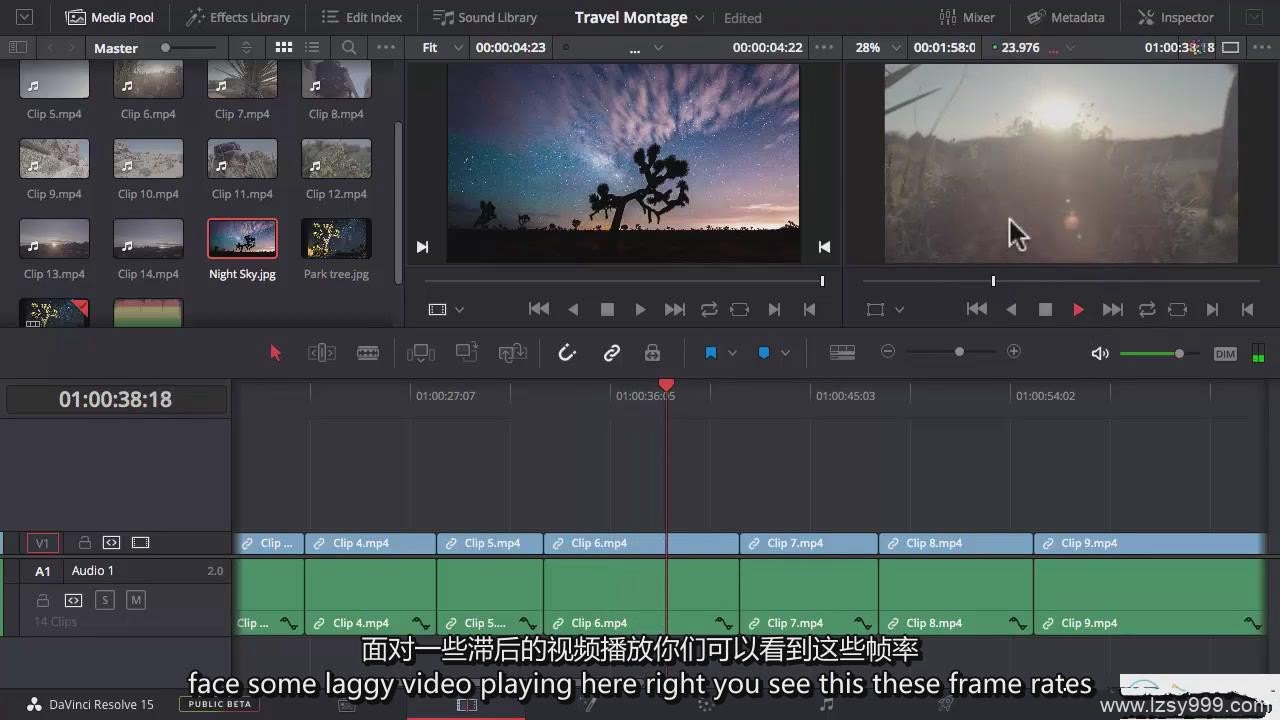1280x720 pixels.
Task: Solo the Audio 1 track
Action: pos(104,600)
